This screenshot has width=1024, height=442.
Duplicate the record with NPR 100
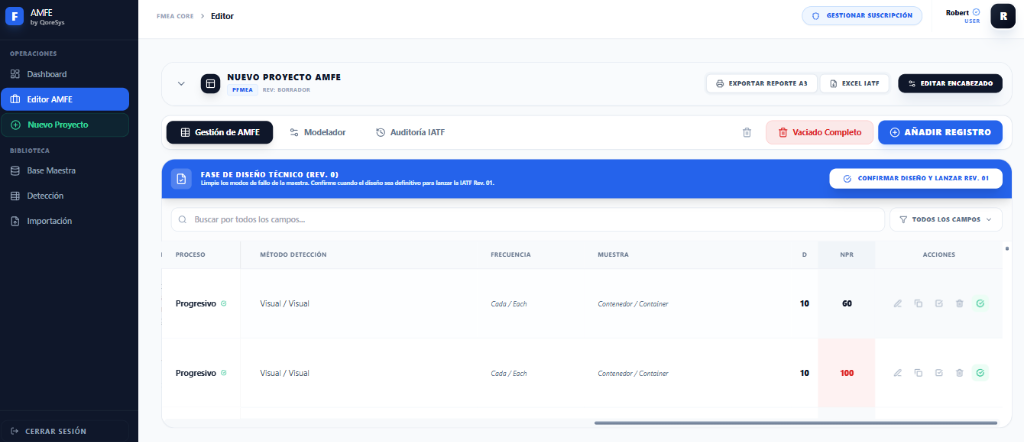[x=918, y=373]
